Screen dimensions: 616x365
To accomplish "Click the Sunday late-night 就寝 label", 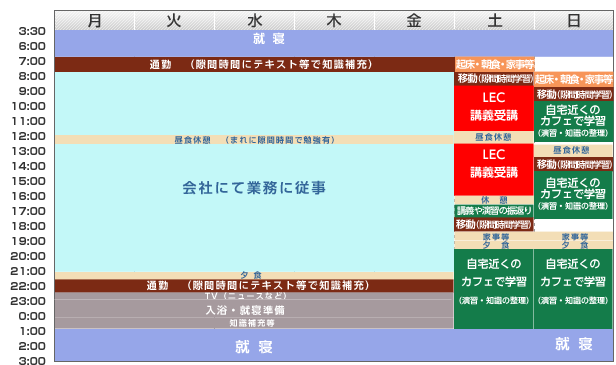I will [x=574, y=344].
